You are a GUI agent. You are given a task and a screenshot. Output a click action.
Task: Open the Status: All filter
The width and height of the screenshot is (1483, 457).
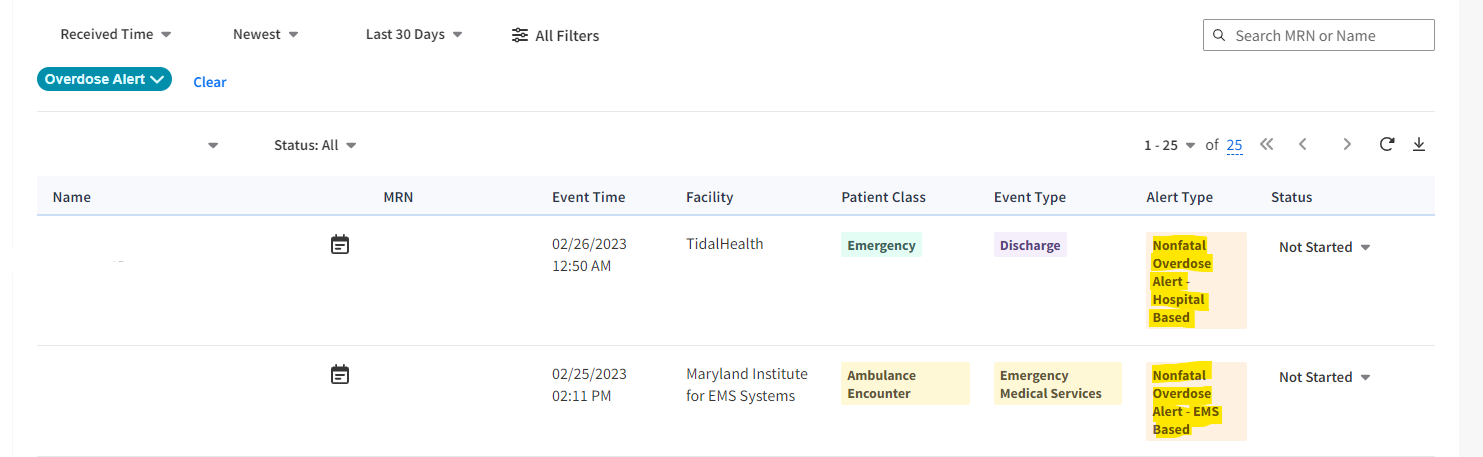coord(315,145)
